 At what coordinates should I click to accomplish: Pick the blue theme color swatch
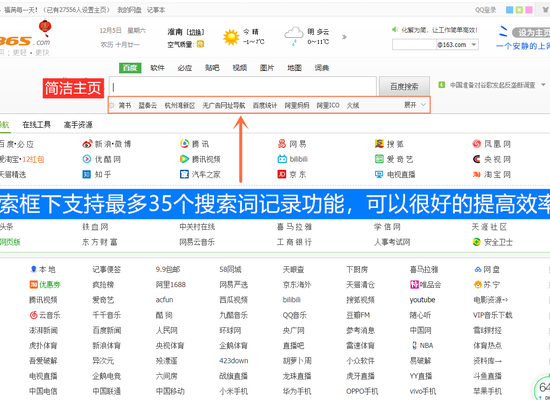tap(510, 10)
